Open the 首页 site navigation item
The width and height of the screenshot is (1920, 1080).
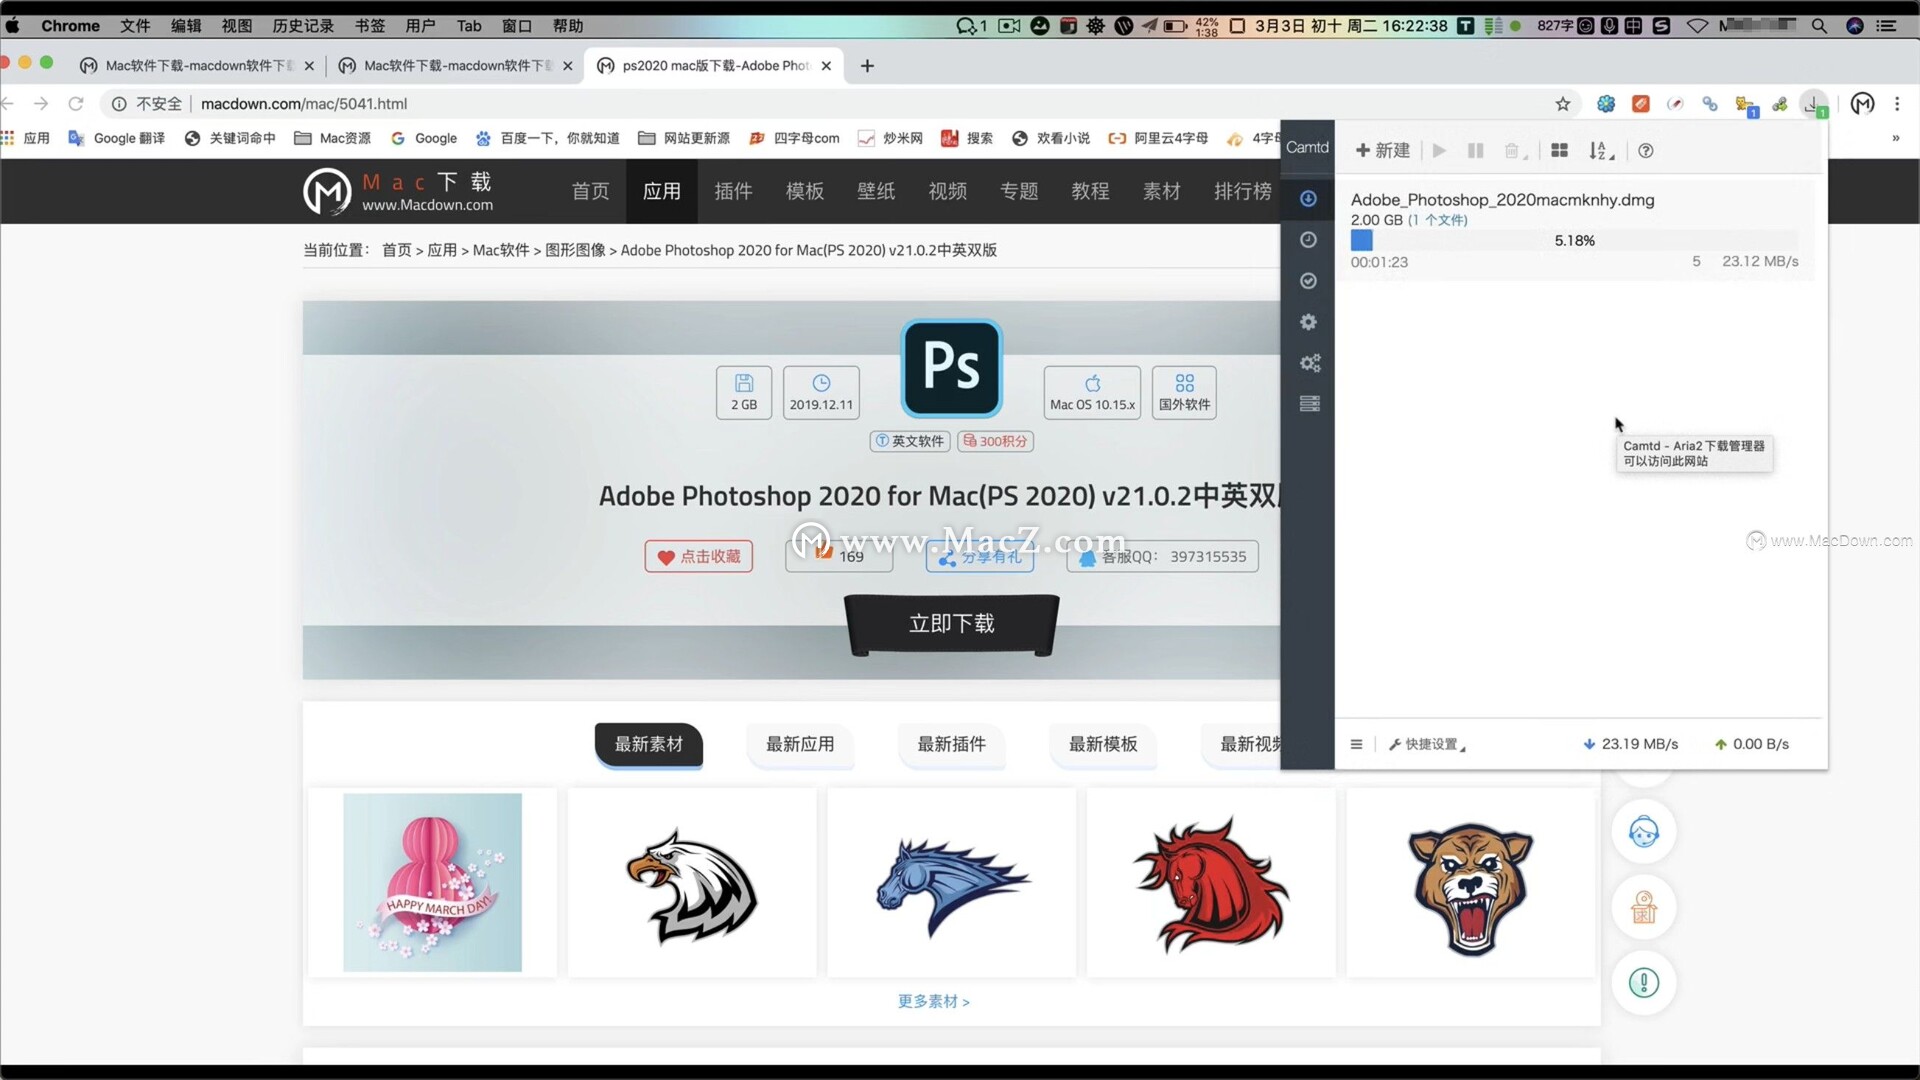[x=590, y=191]
